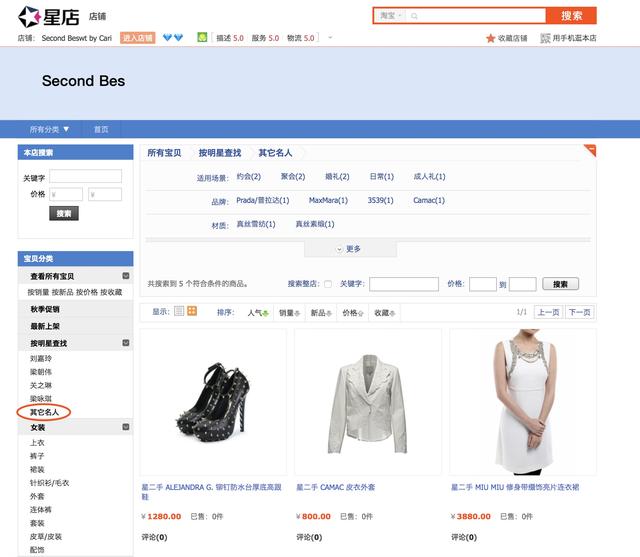Filter by 成人礼(1) occasion

pos(429,177)
